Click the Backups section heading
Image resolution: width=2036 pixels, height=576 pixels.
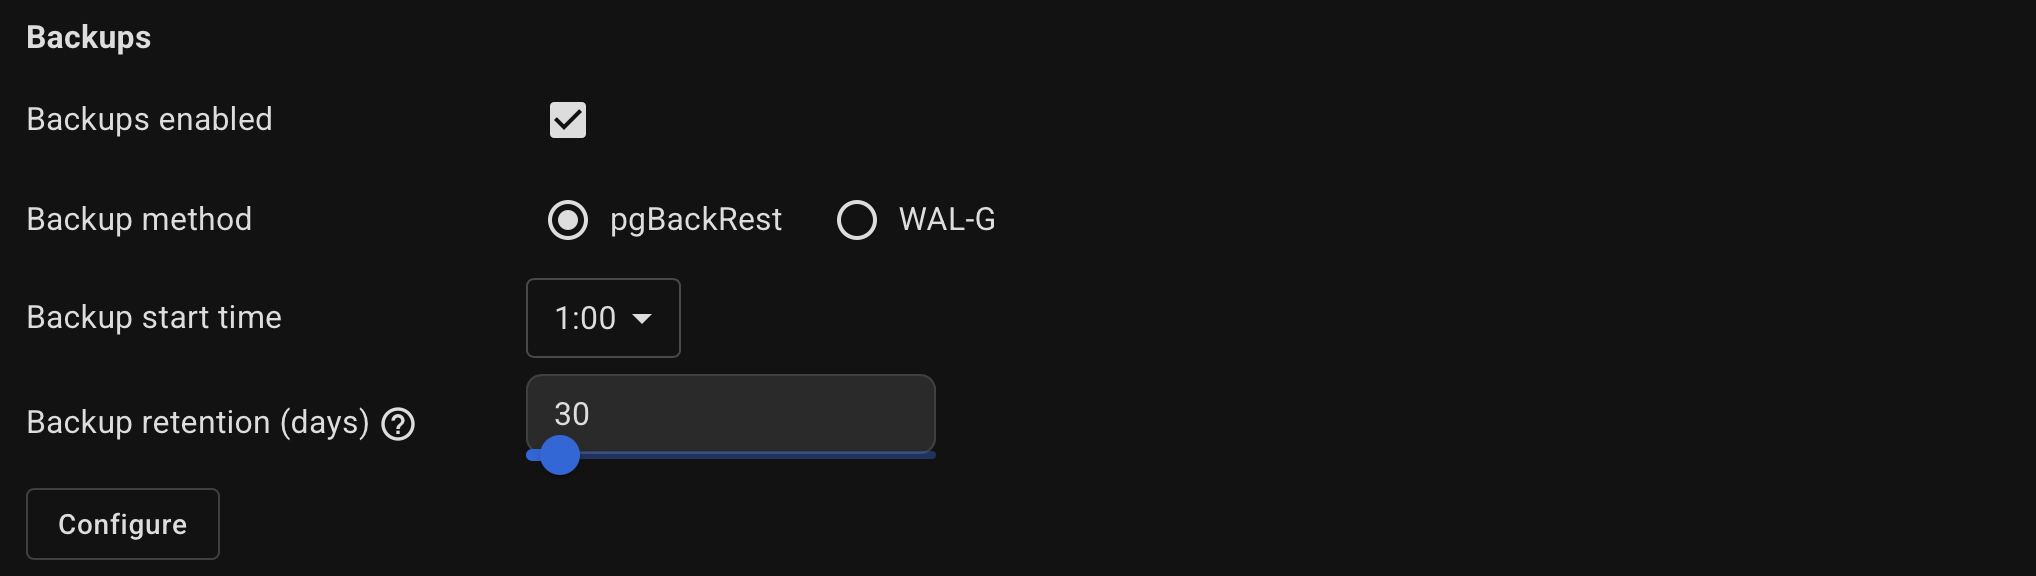click(x=89, y=37)
